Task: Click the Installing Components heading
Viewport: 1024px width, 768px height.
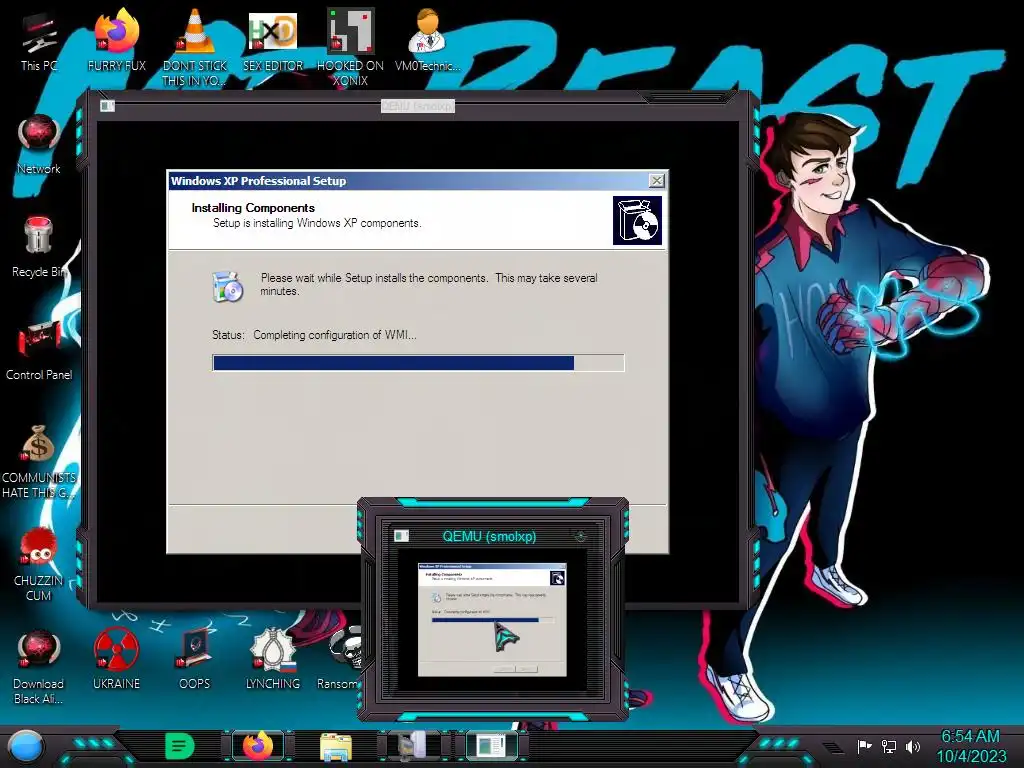Action: (253, 208)
